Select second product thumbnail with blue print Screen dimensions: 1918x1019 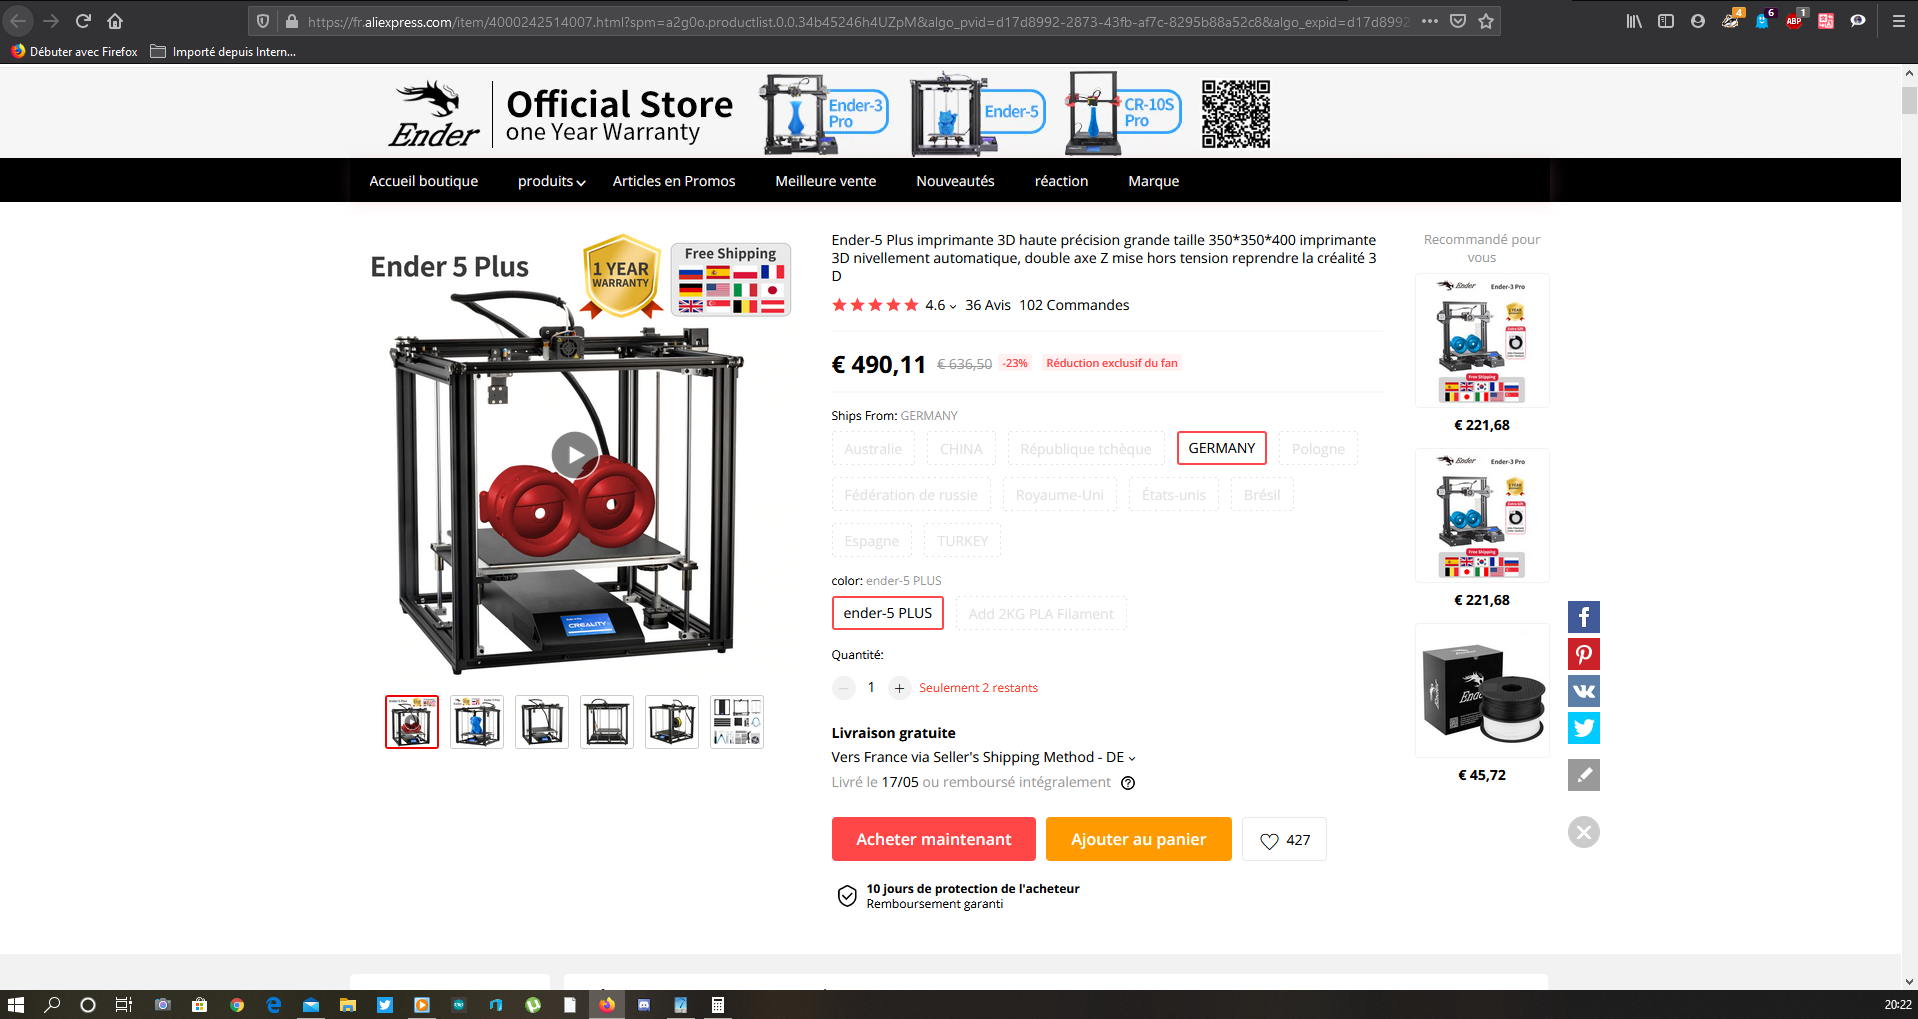coord(477,722)
